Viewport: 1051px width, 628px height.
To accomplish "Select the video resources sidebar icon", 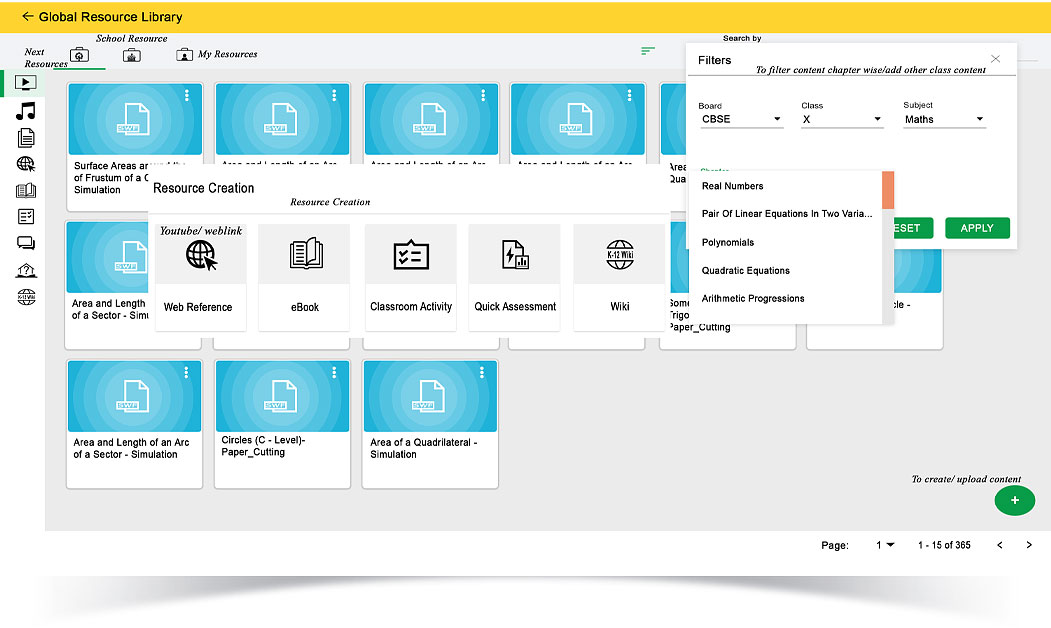I will point(26,83).
